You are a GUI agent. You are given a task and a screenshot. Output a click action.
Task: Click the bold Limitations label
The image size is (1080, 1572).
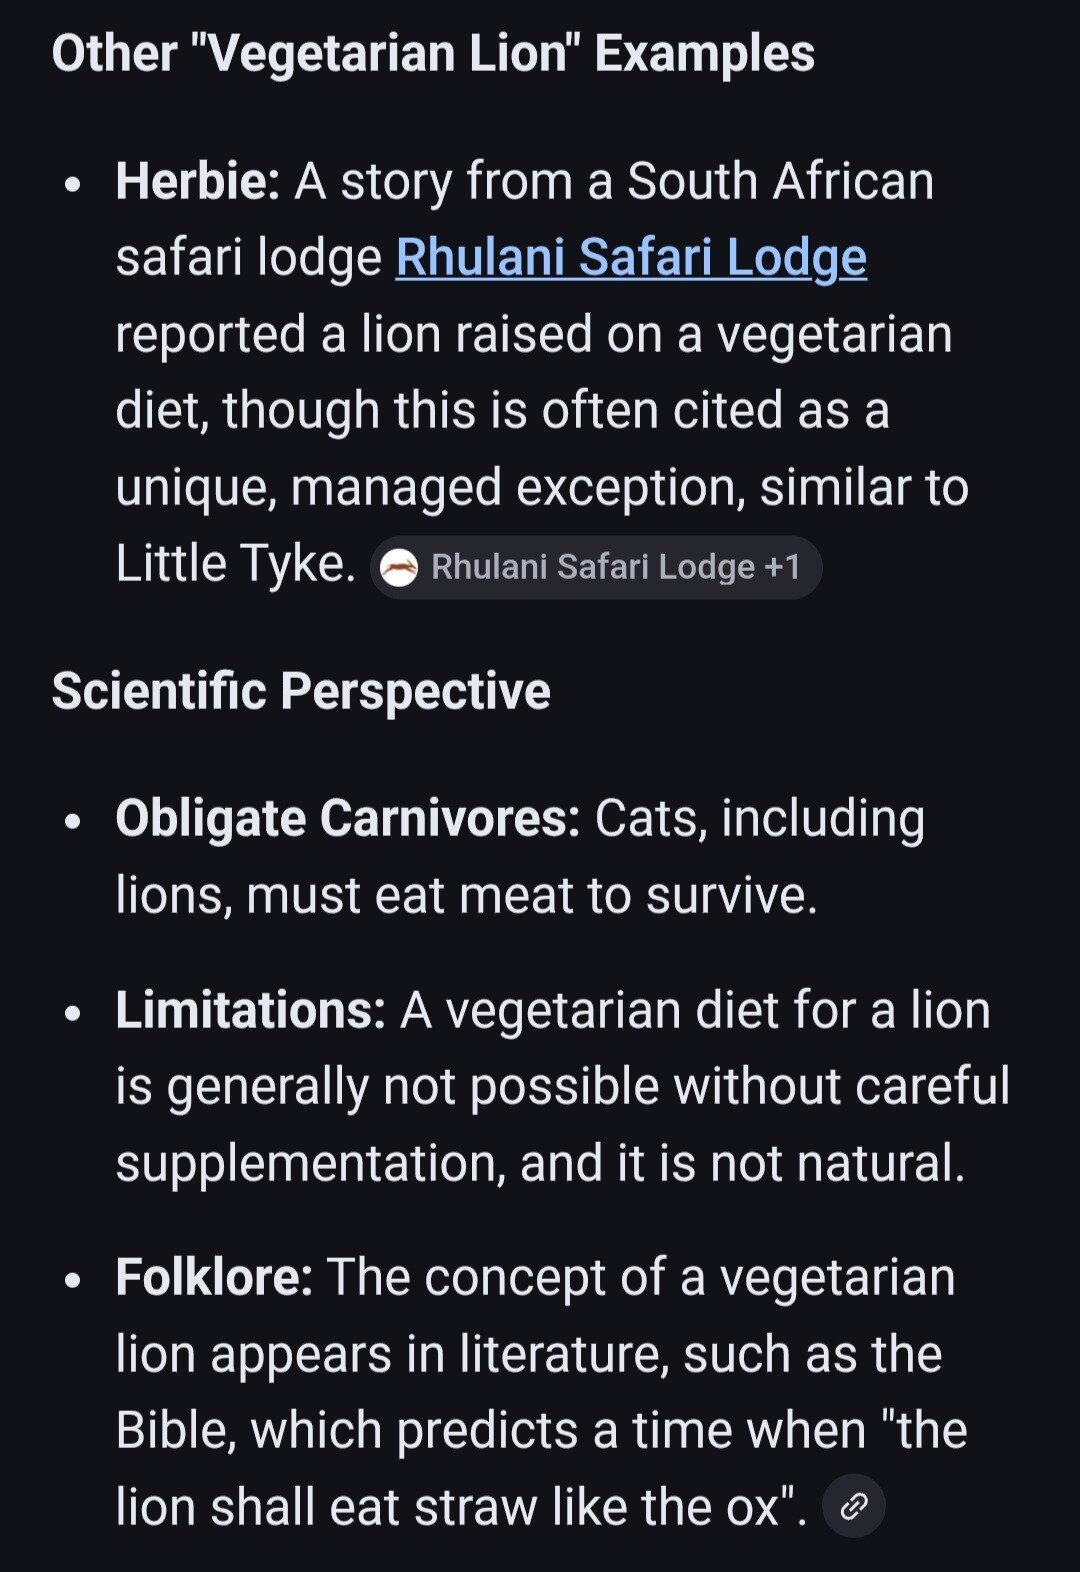tap(250, 1010)
